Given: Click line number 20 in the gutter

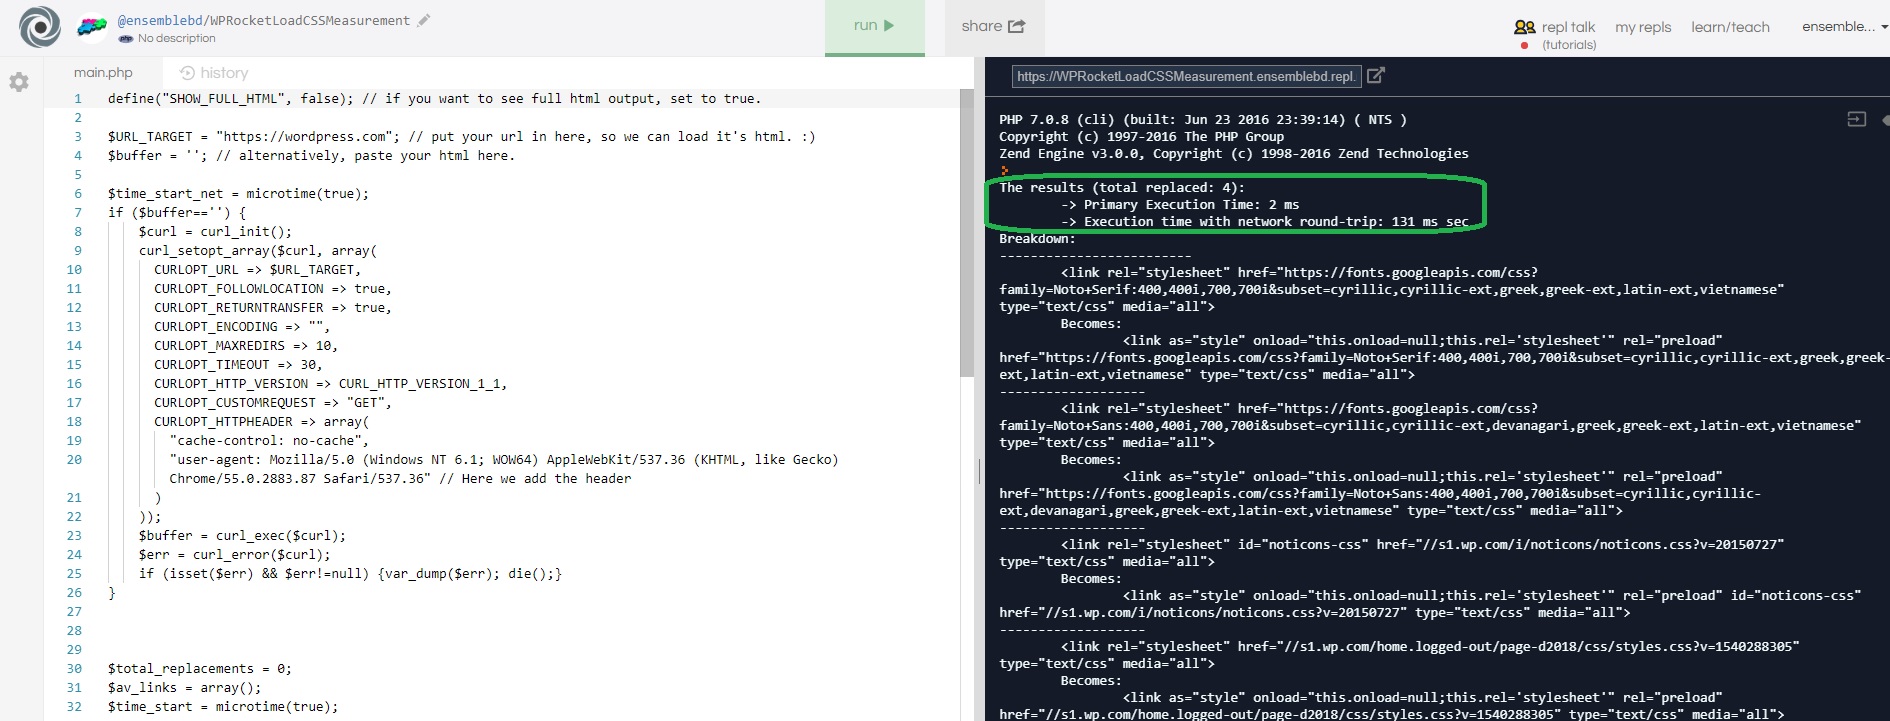Looking at the screenshot, I should coord(74,460).
